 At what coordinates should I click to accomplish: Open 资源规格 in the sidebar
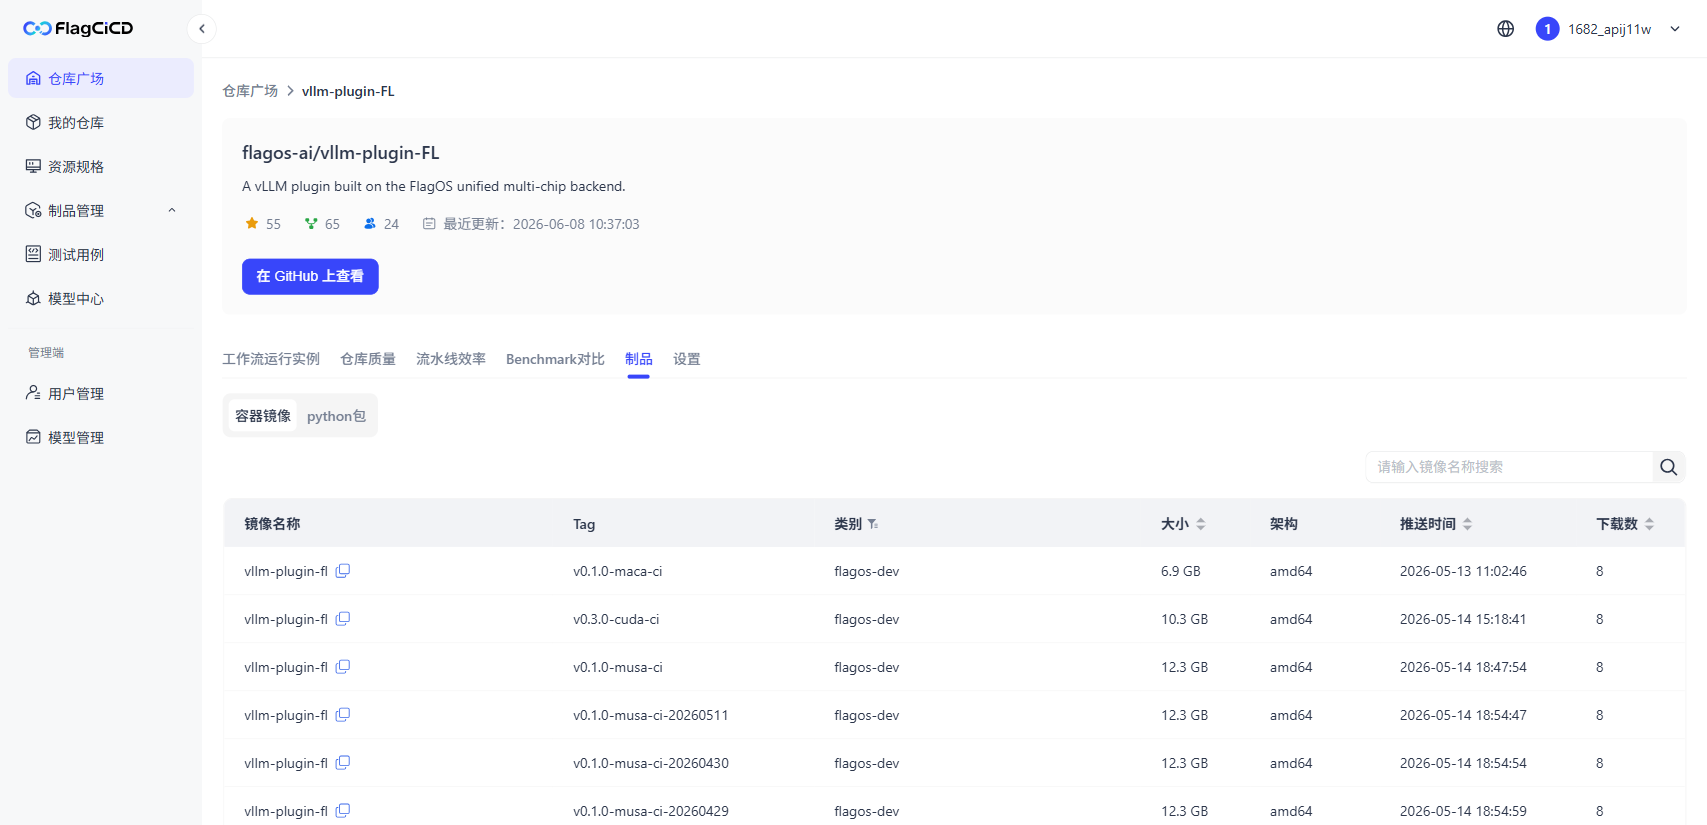click(x=101, y=166)
